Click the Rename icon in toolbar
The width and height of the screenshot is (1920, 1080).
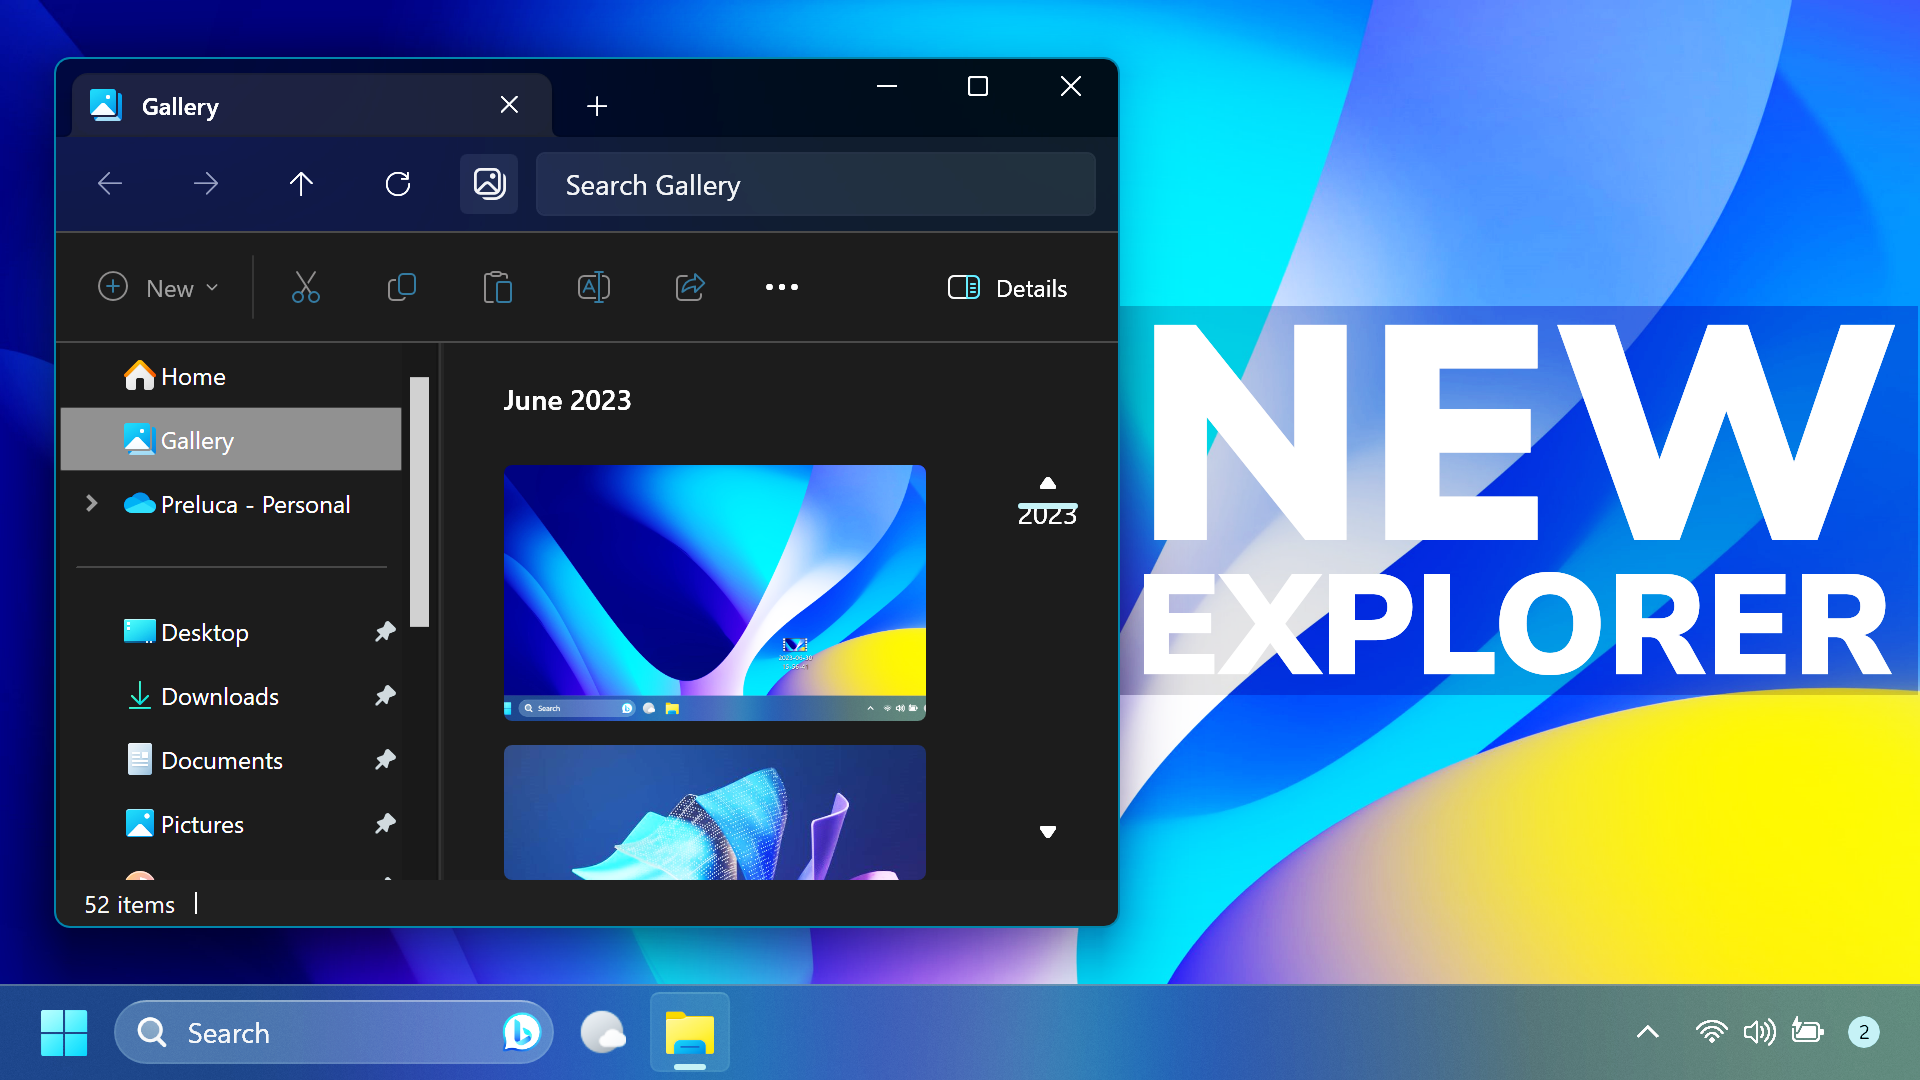(594, 288)
